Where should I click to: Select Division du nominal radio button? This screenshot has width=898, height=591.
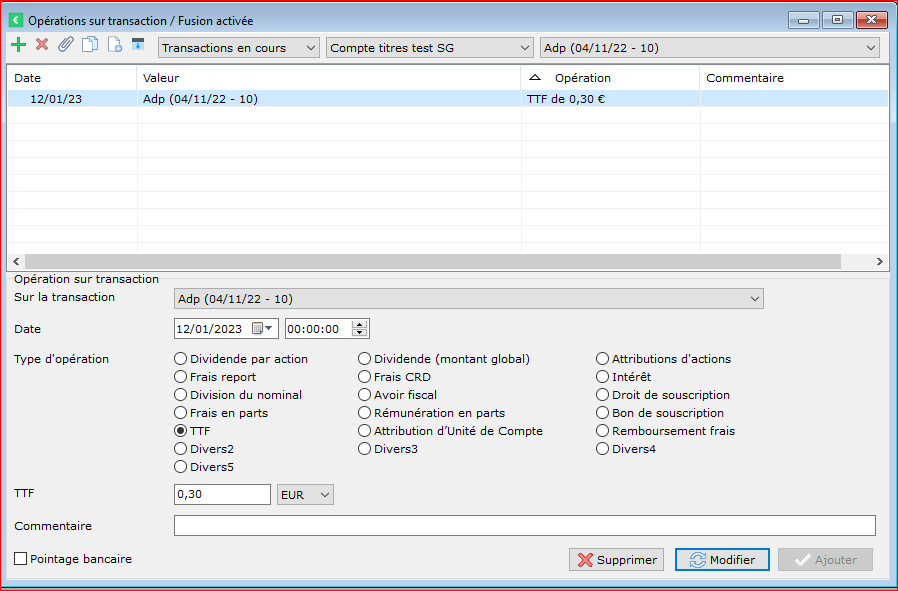[180, 395]
